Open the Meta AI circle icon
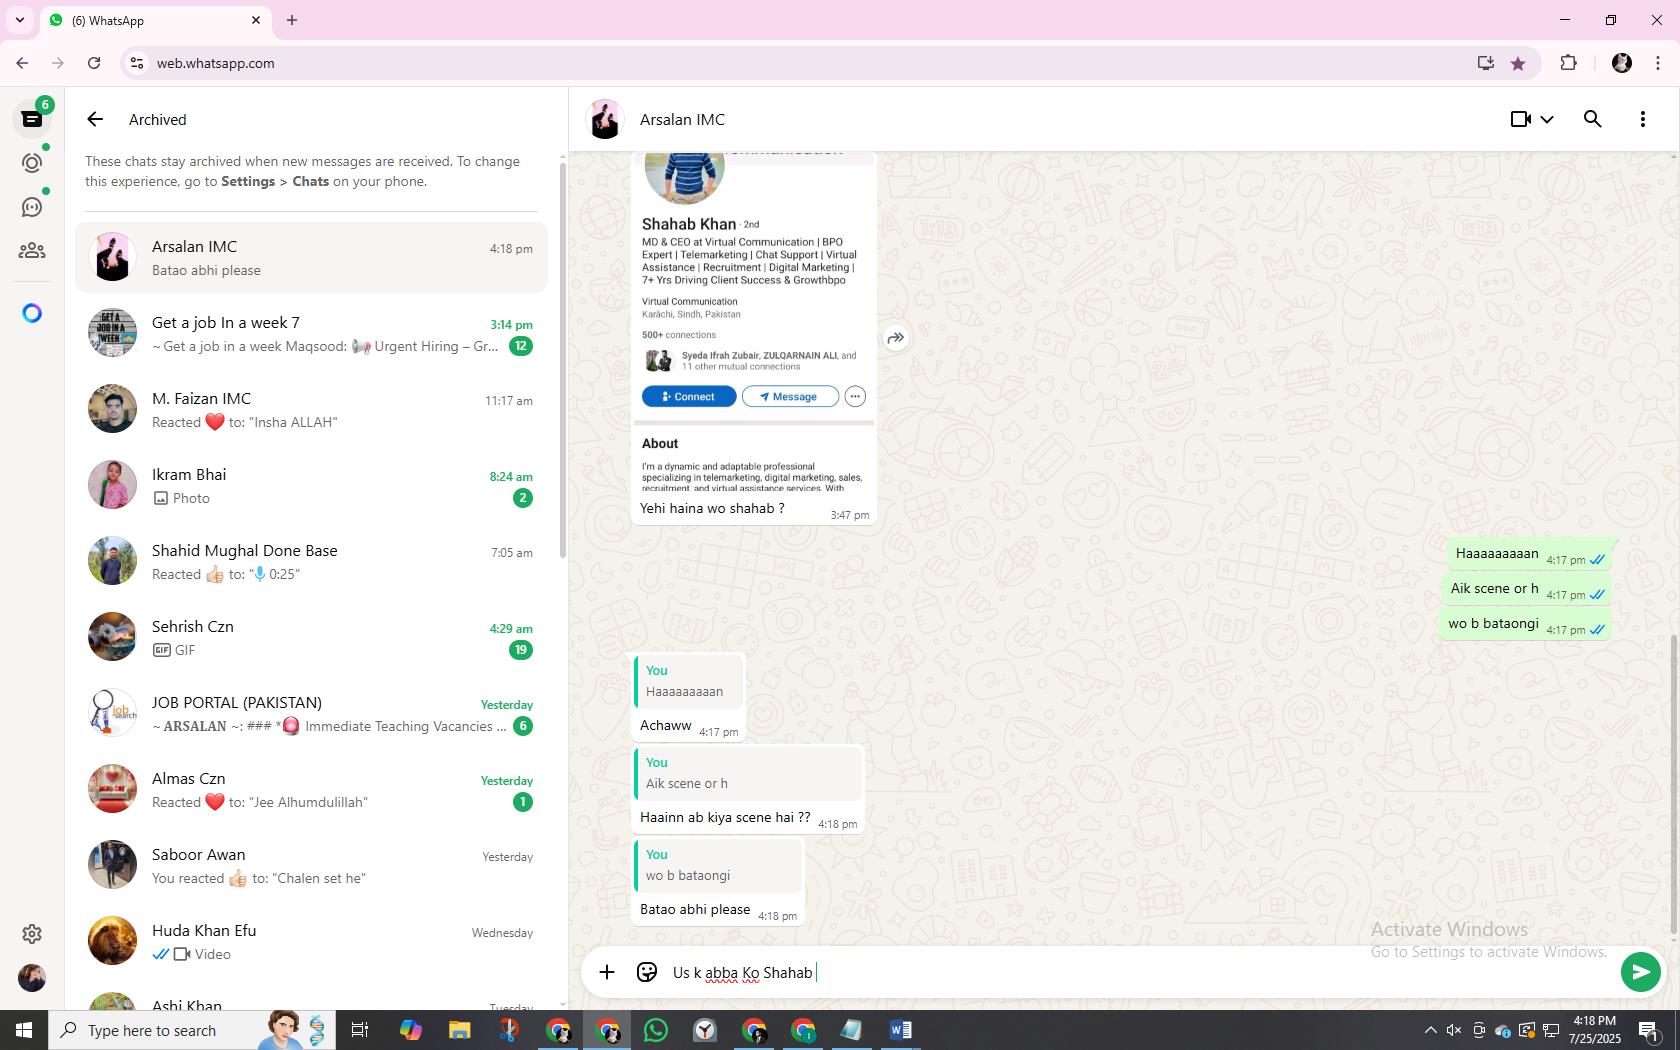The width and height of the screenshot is (1680, 1050). tap(32, 313)
